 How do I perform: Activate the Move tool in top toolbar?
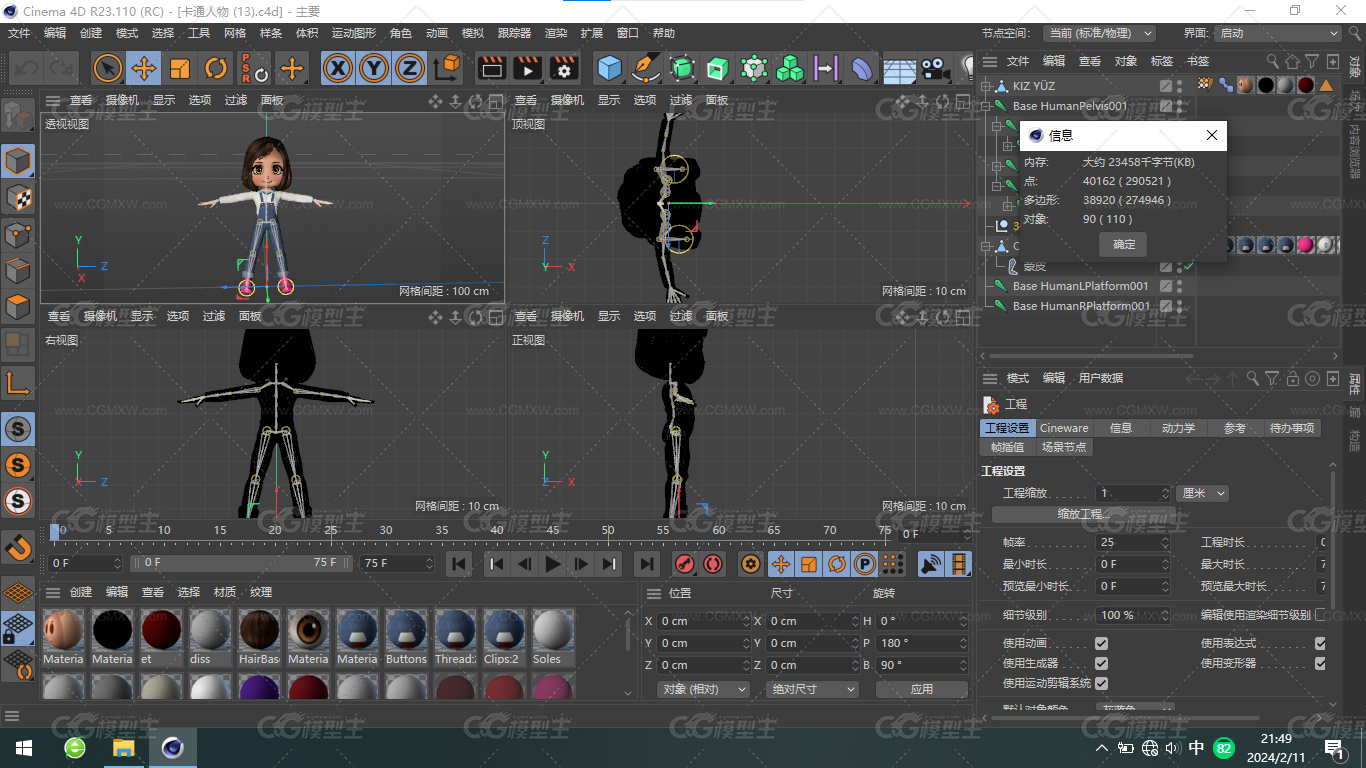coord(144,68)
